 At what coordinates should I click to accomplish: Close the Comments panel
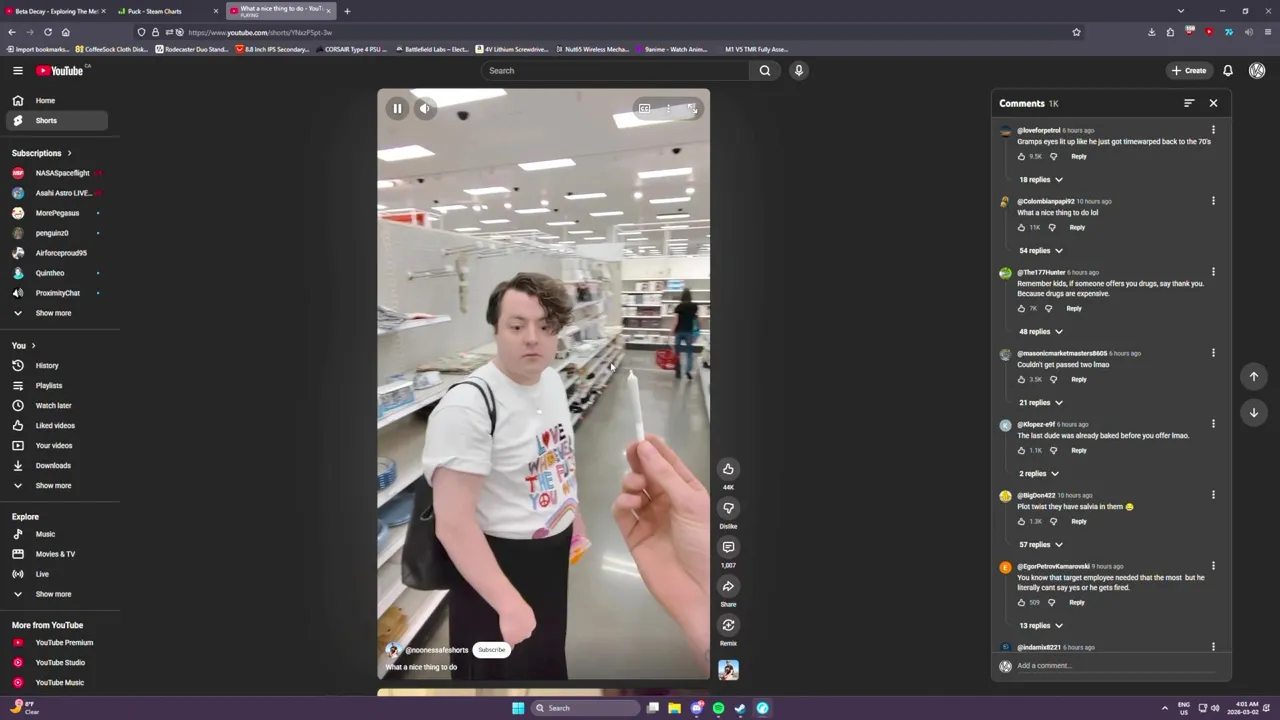tap(1213, 103)
